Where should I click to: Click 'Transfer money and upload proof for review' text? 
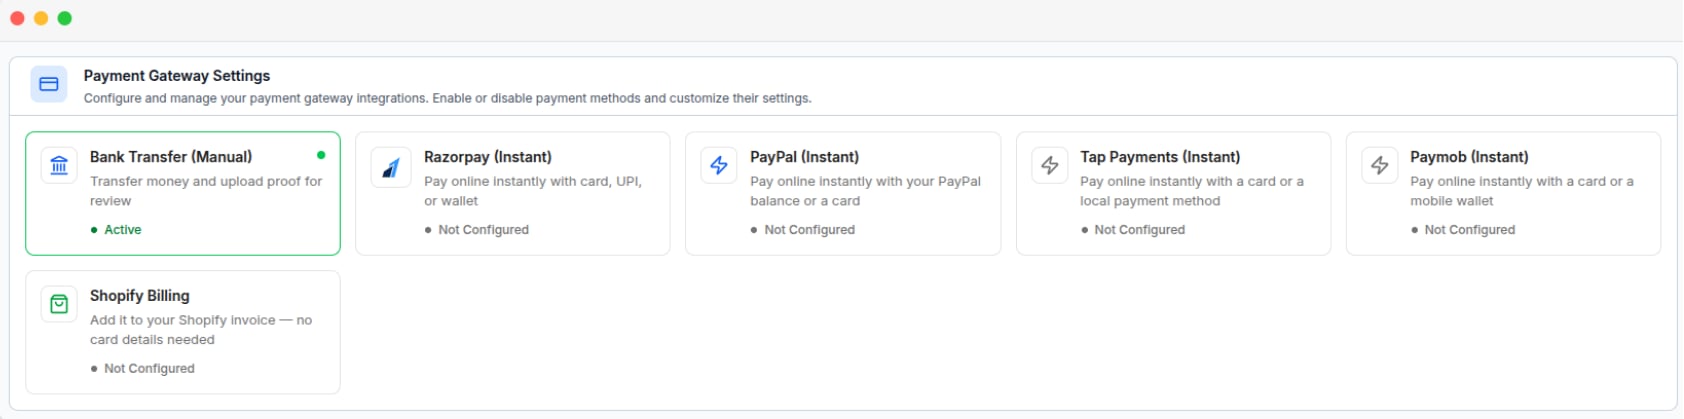pyautogui.click(x=206, y=191)
